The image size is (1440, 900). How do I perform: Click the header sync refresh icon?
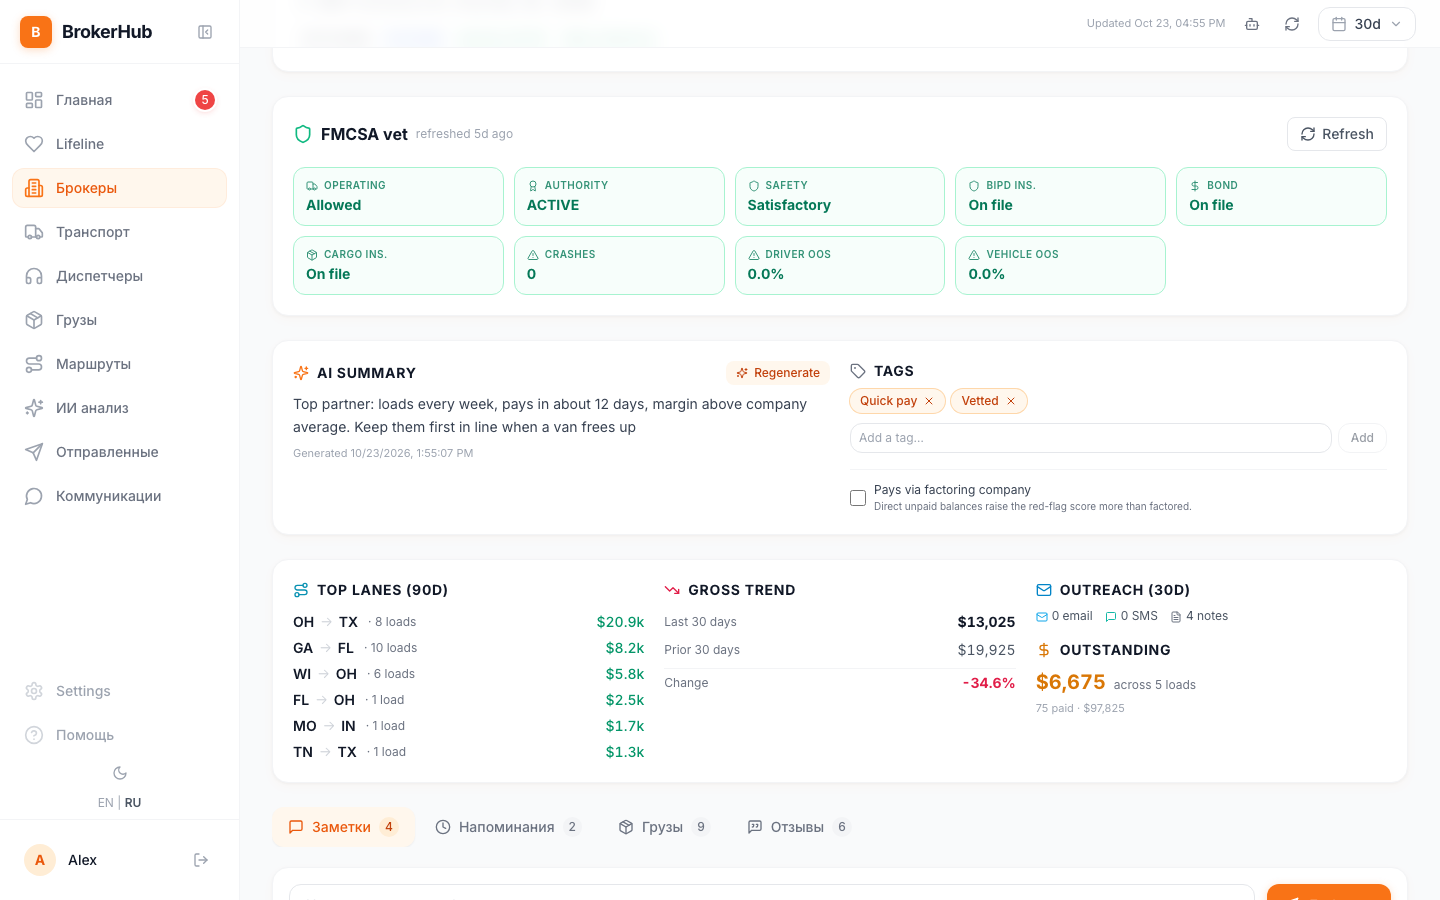(1292, 24)
